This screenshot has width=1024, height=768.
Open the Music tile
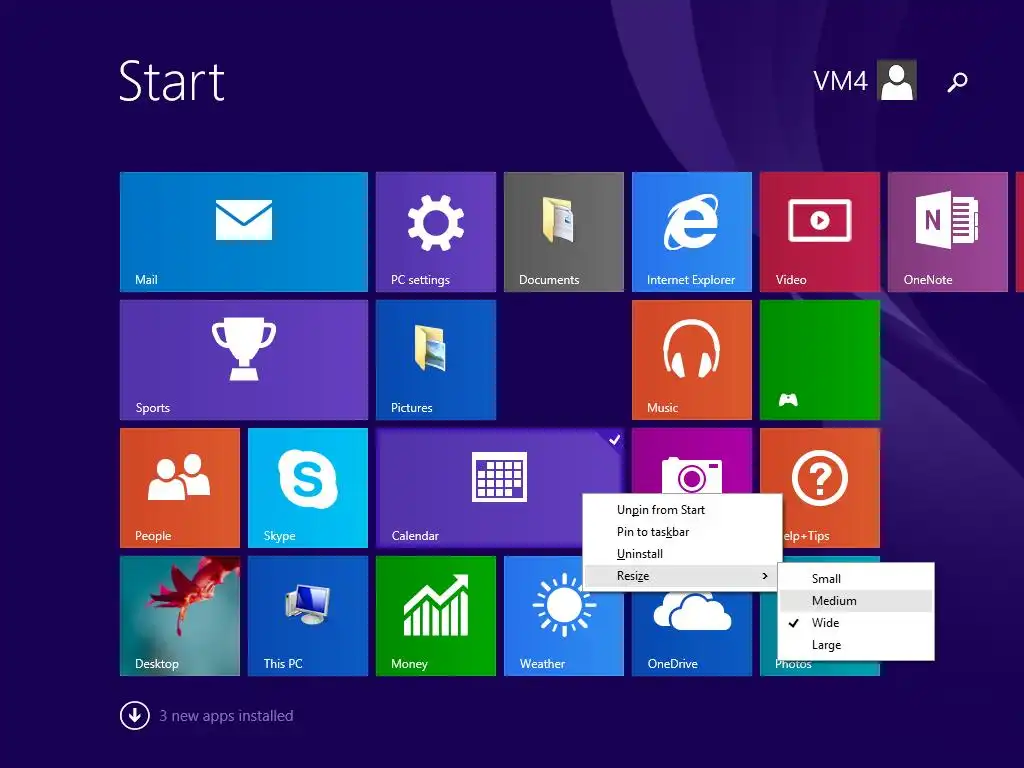click(x=692, y=360)
